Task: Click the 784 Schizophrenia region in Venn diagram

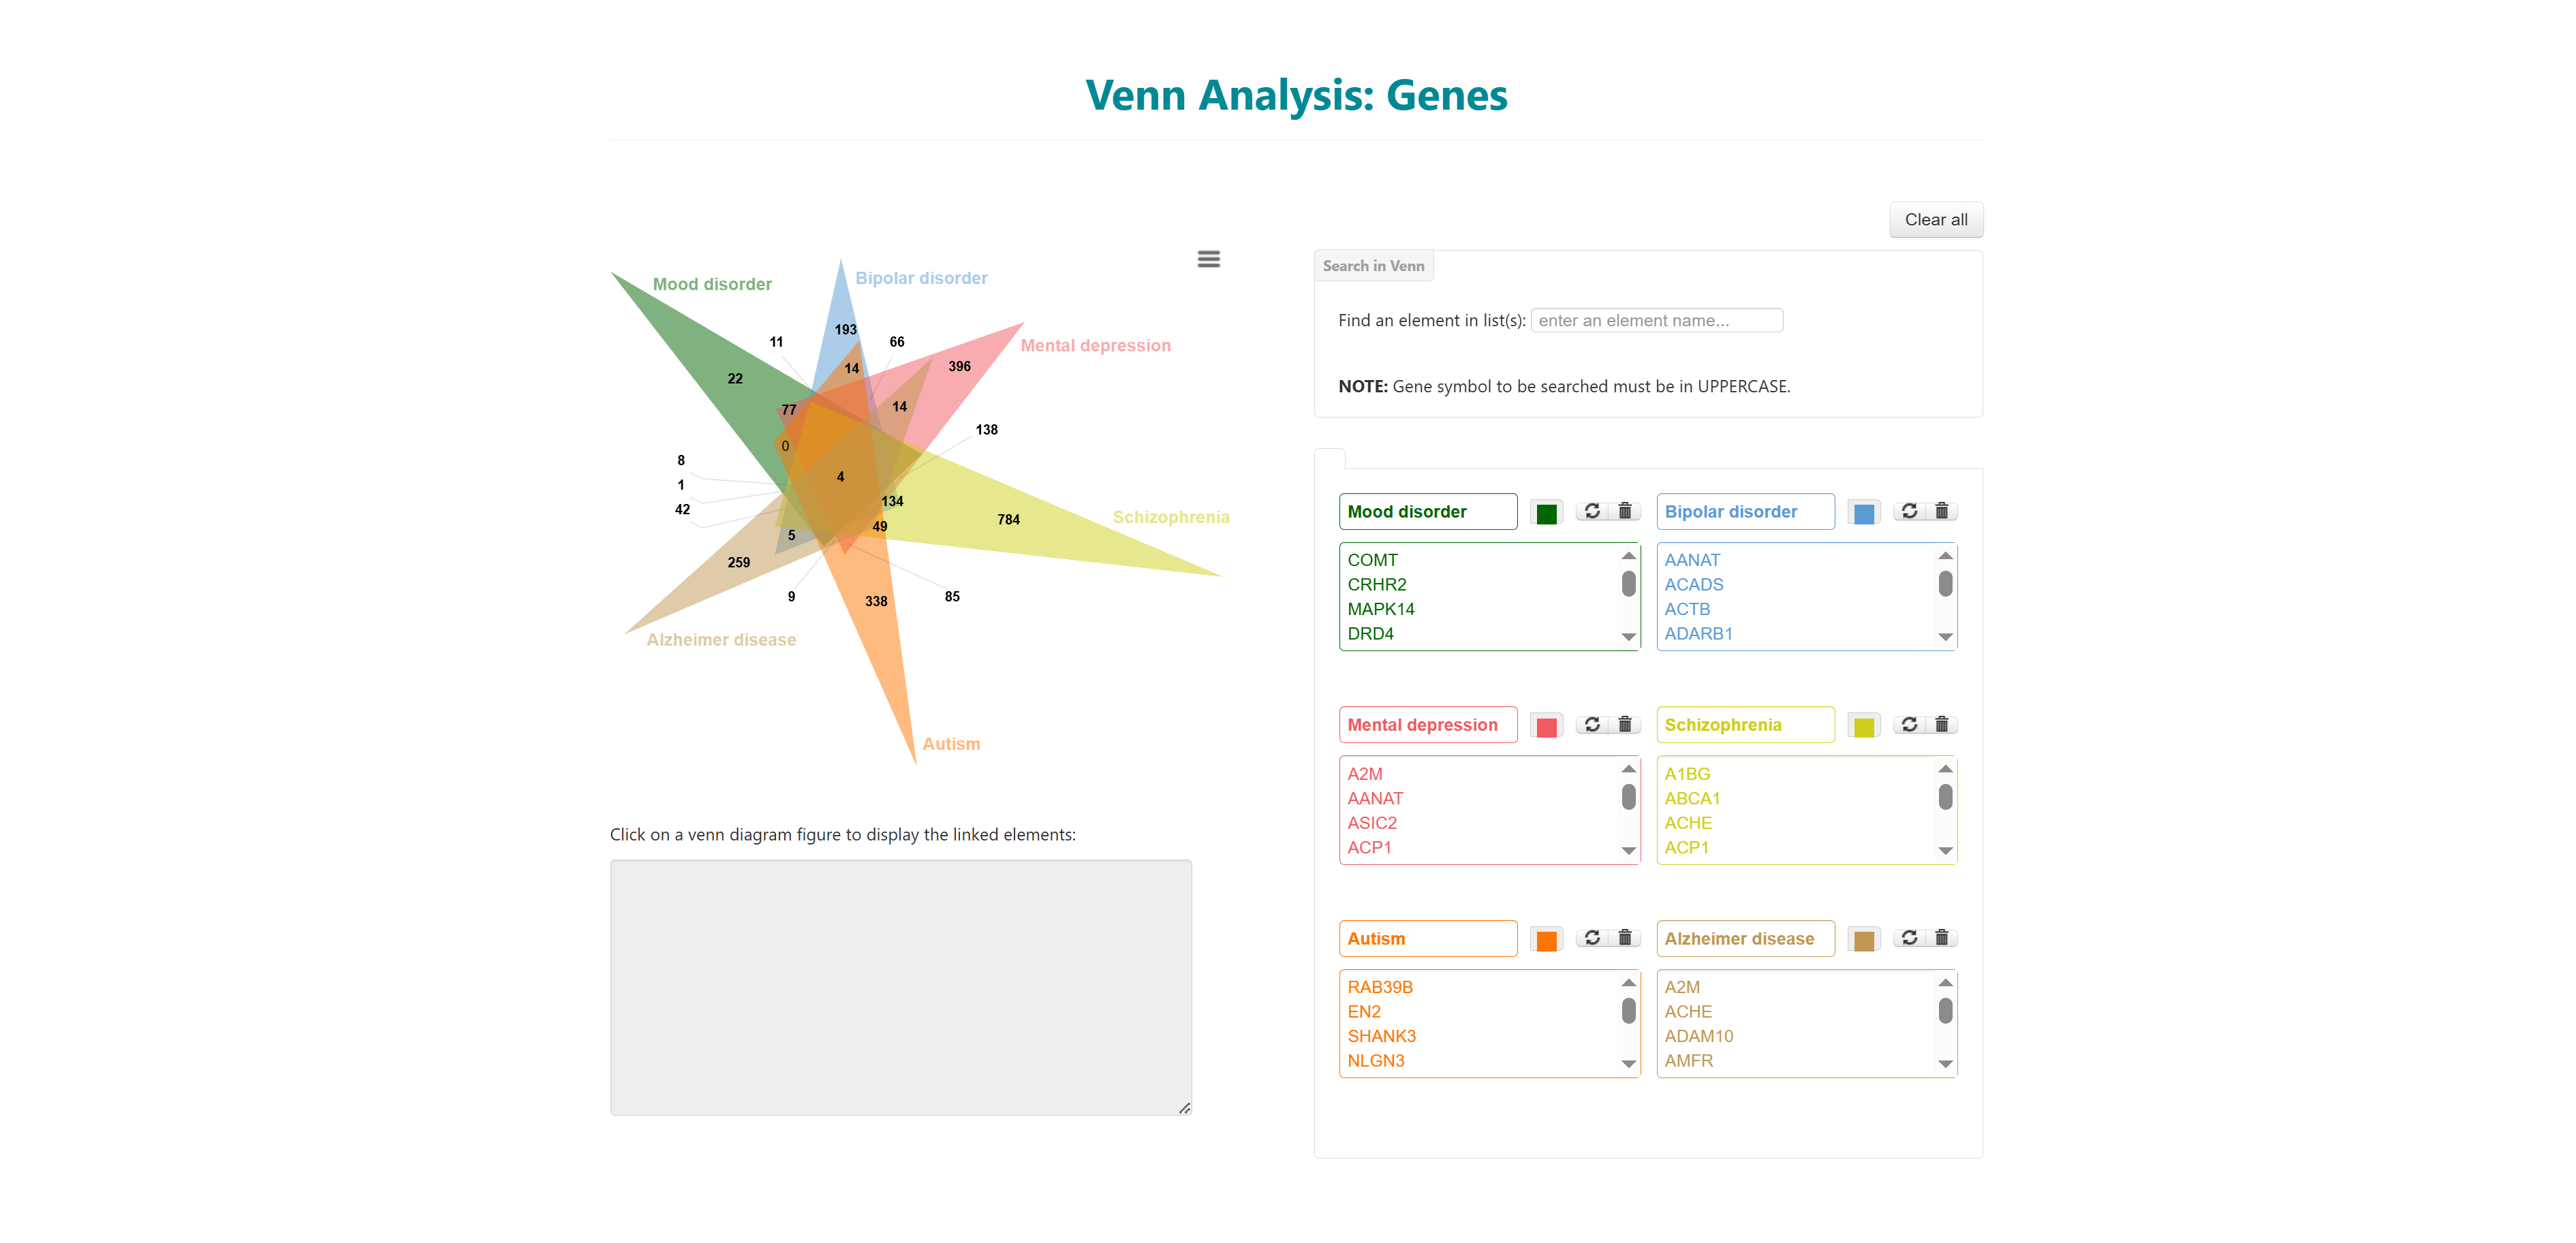Action: [1008, 520]
